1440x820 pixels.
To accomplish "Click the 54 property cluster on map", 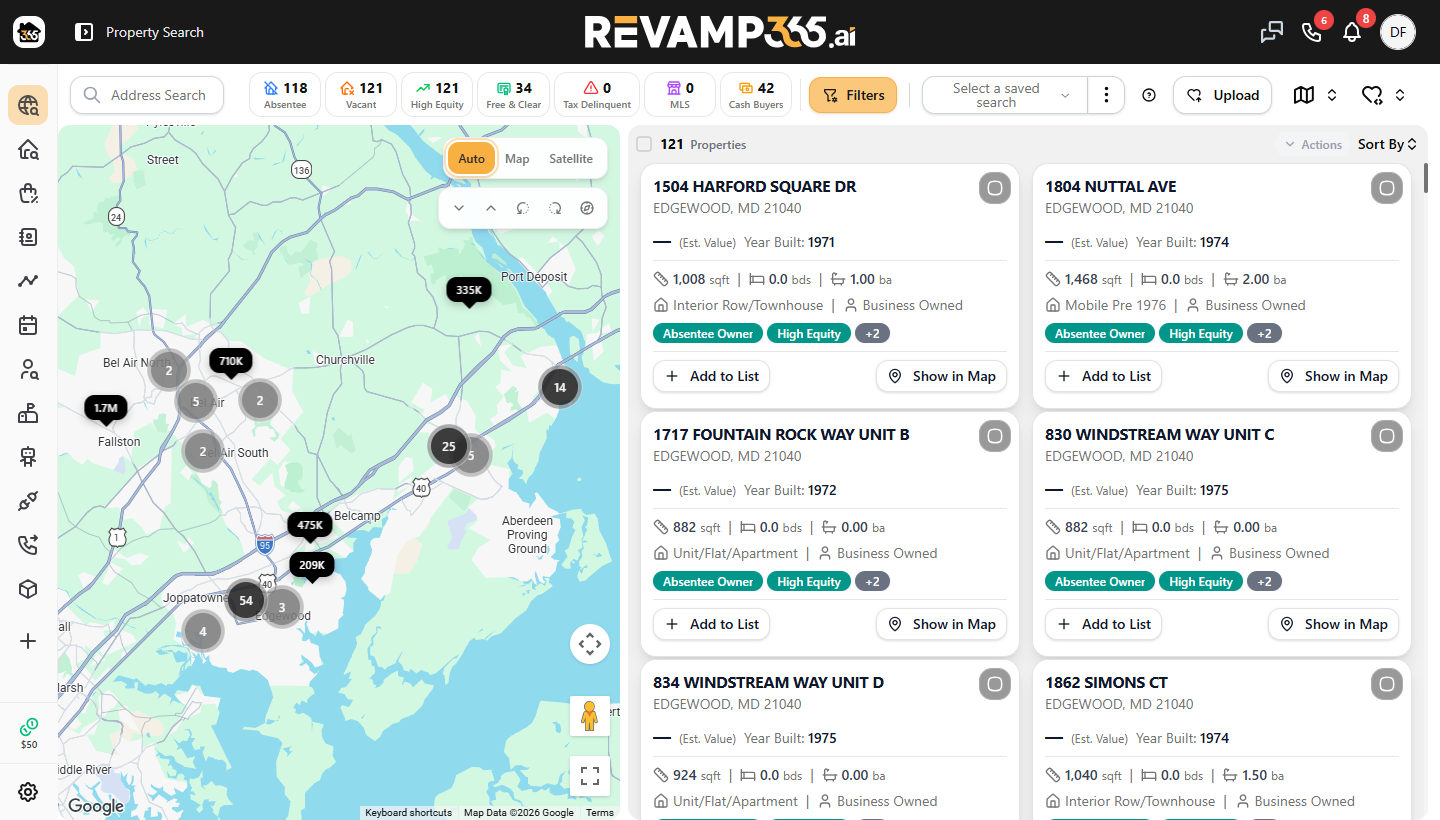I will pos(246,601).
